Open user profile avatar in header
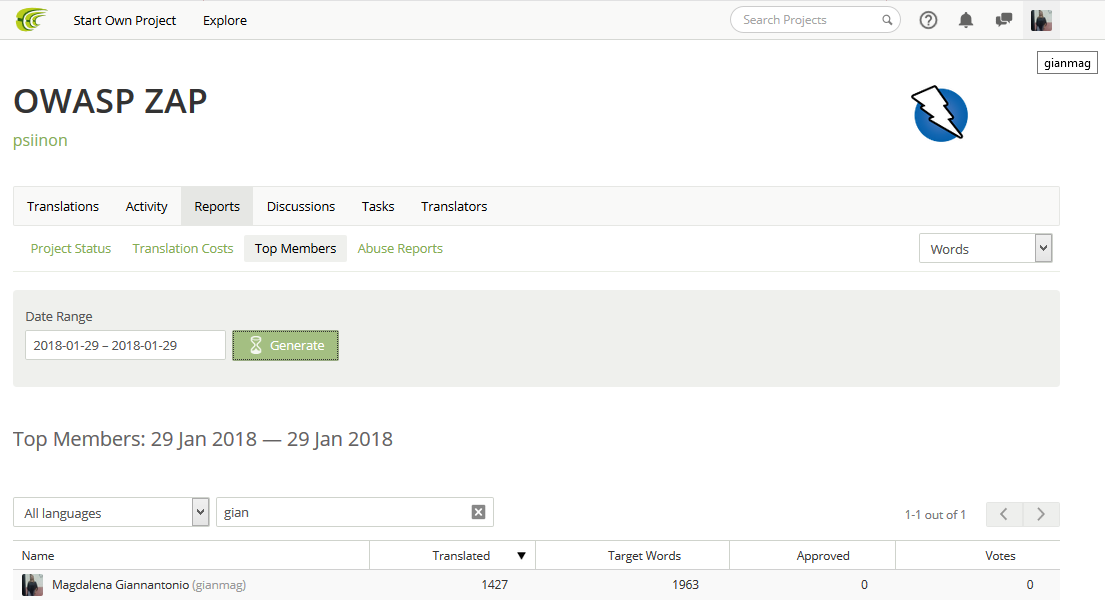Viewport: 1105px width, 607px height. pos(1041,20)
